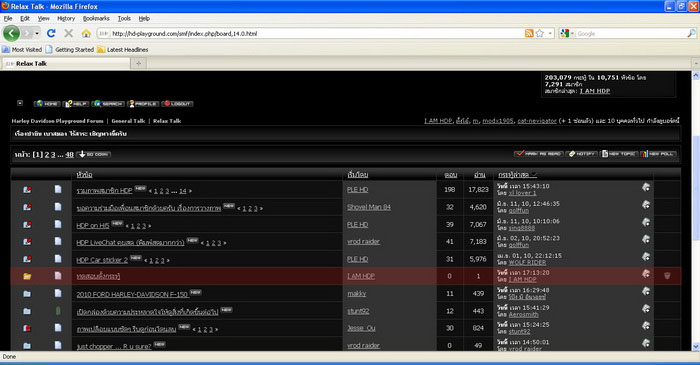Screen dimensions: 700x365
Task: Click the NOTIFY button
Action: 582,154
